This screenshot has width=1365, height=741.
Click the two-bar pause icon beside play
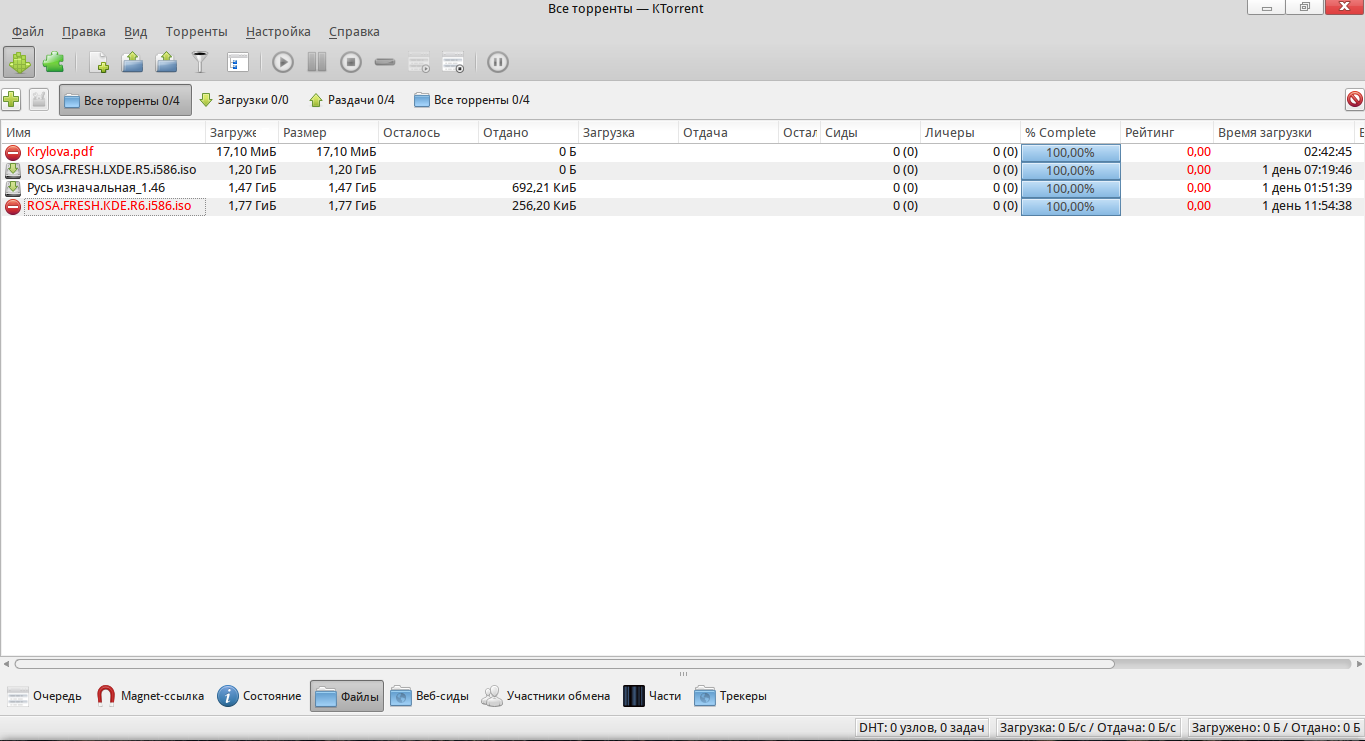click(317, 63)
